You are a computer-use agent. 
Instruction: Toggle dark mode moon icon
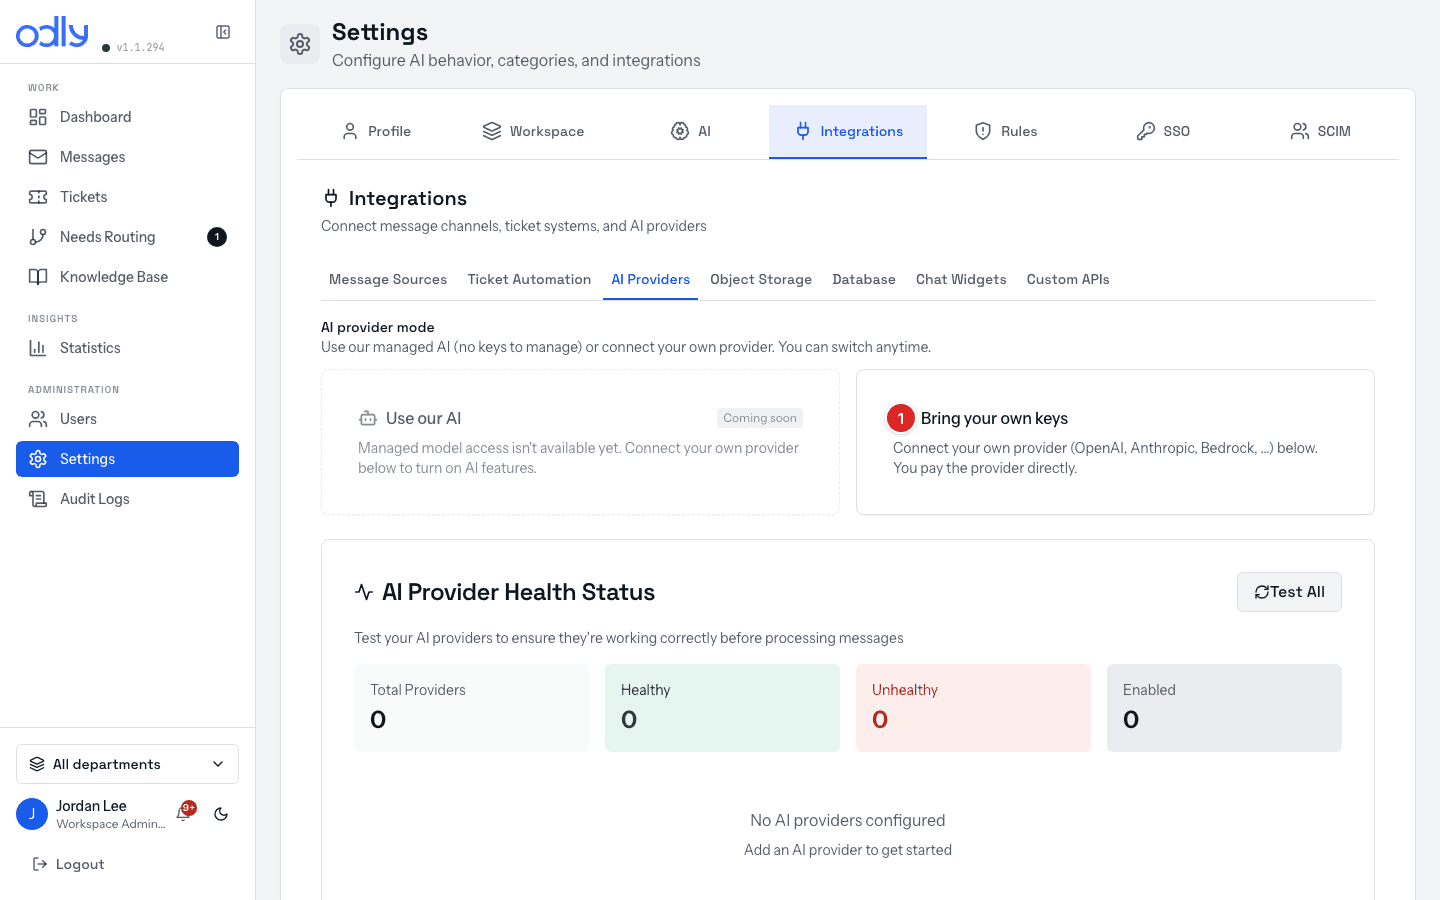tap(221, 814)
